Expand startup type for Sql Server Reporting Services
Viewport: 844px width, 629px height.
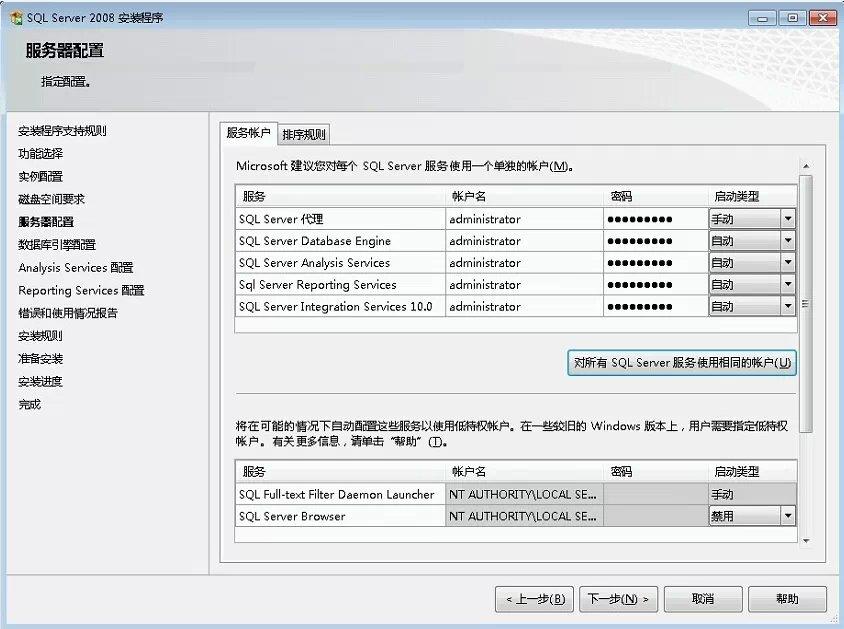(x=788, y=285)
